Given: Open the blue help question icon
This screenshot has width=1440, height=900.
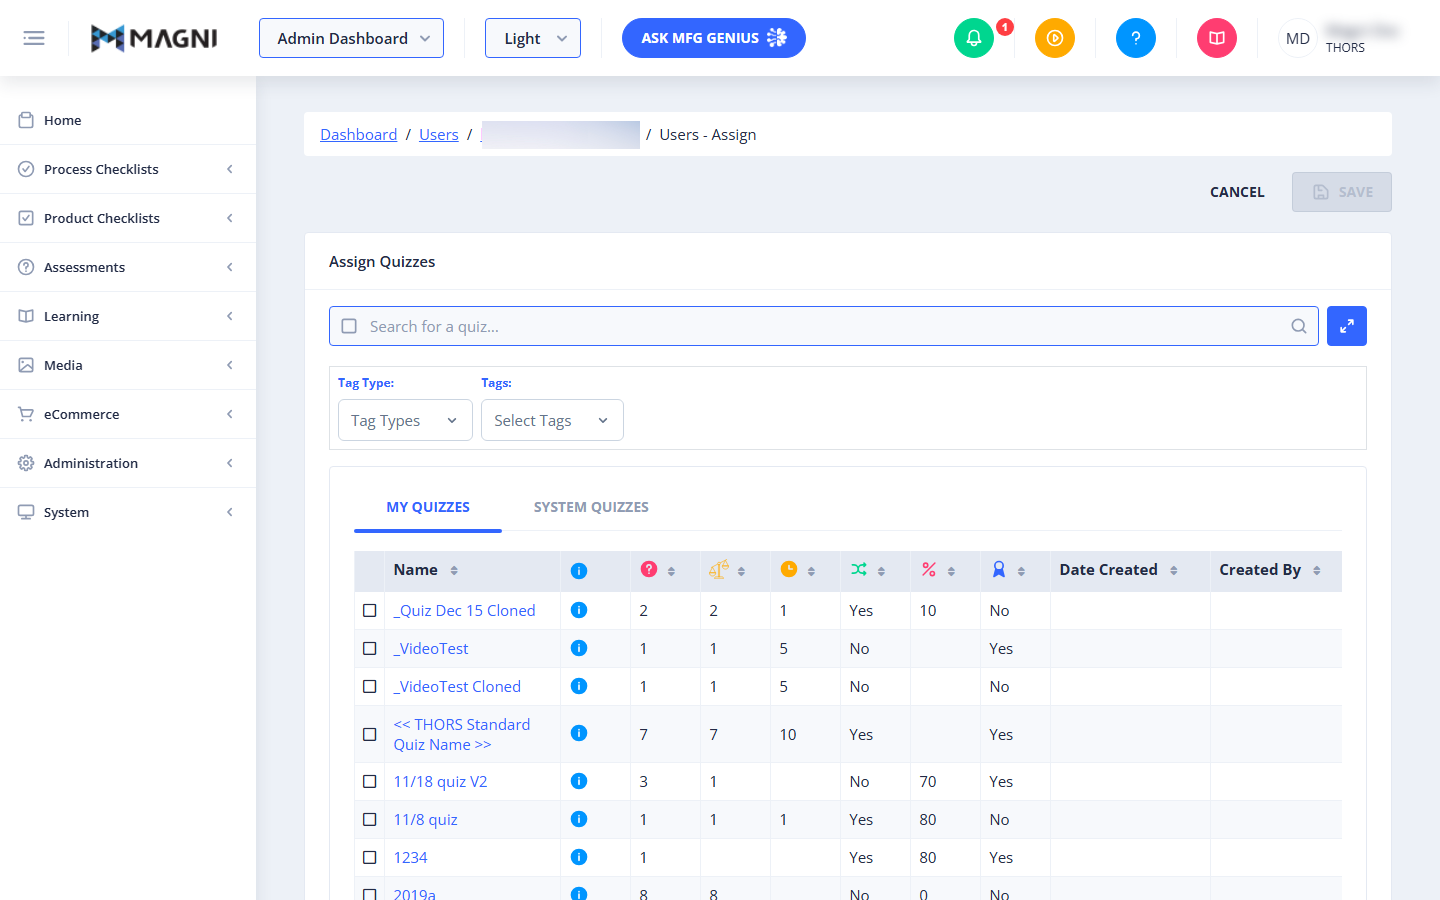Looking at the screenshot, I should pyautogui.click(x=1136, y=38).
